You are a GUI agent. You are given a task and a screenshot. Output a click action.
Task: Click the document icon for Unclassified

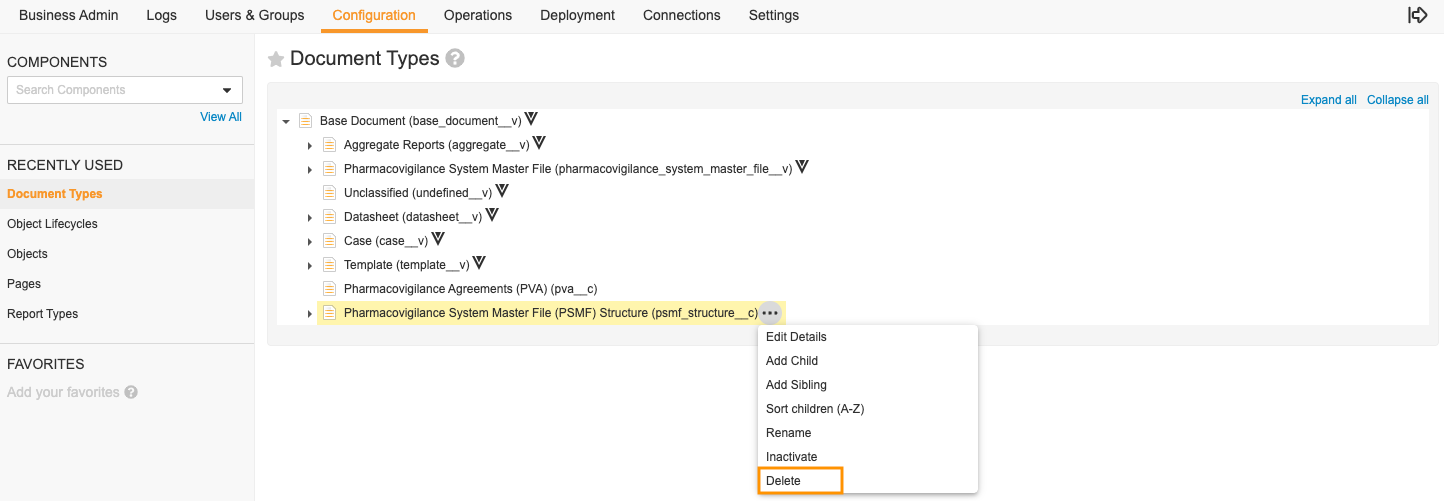pyautogui.click(x=329, y=192)
